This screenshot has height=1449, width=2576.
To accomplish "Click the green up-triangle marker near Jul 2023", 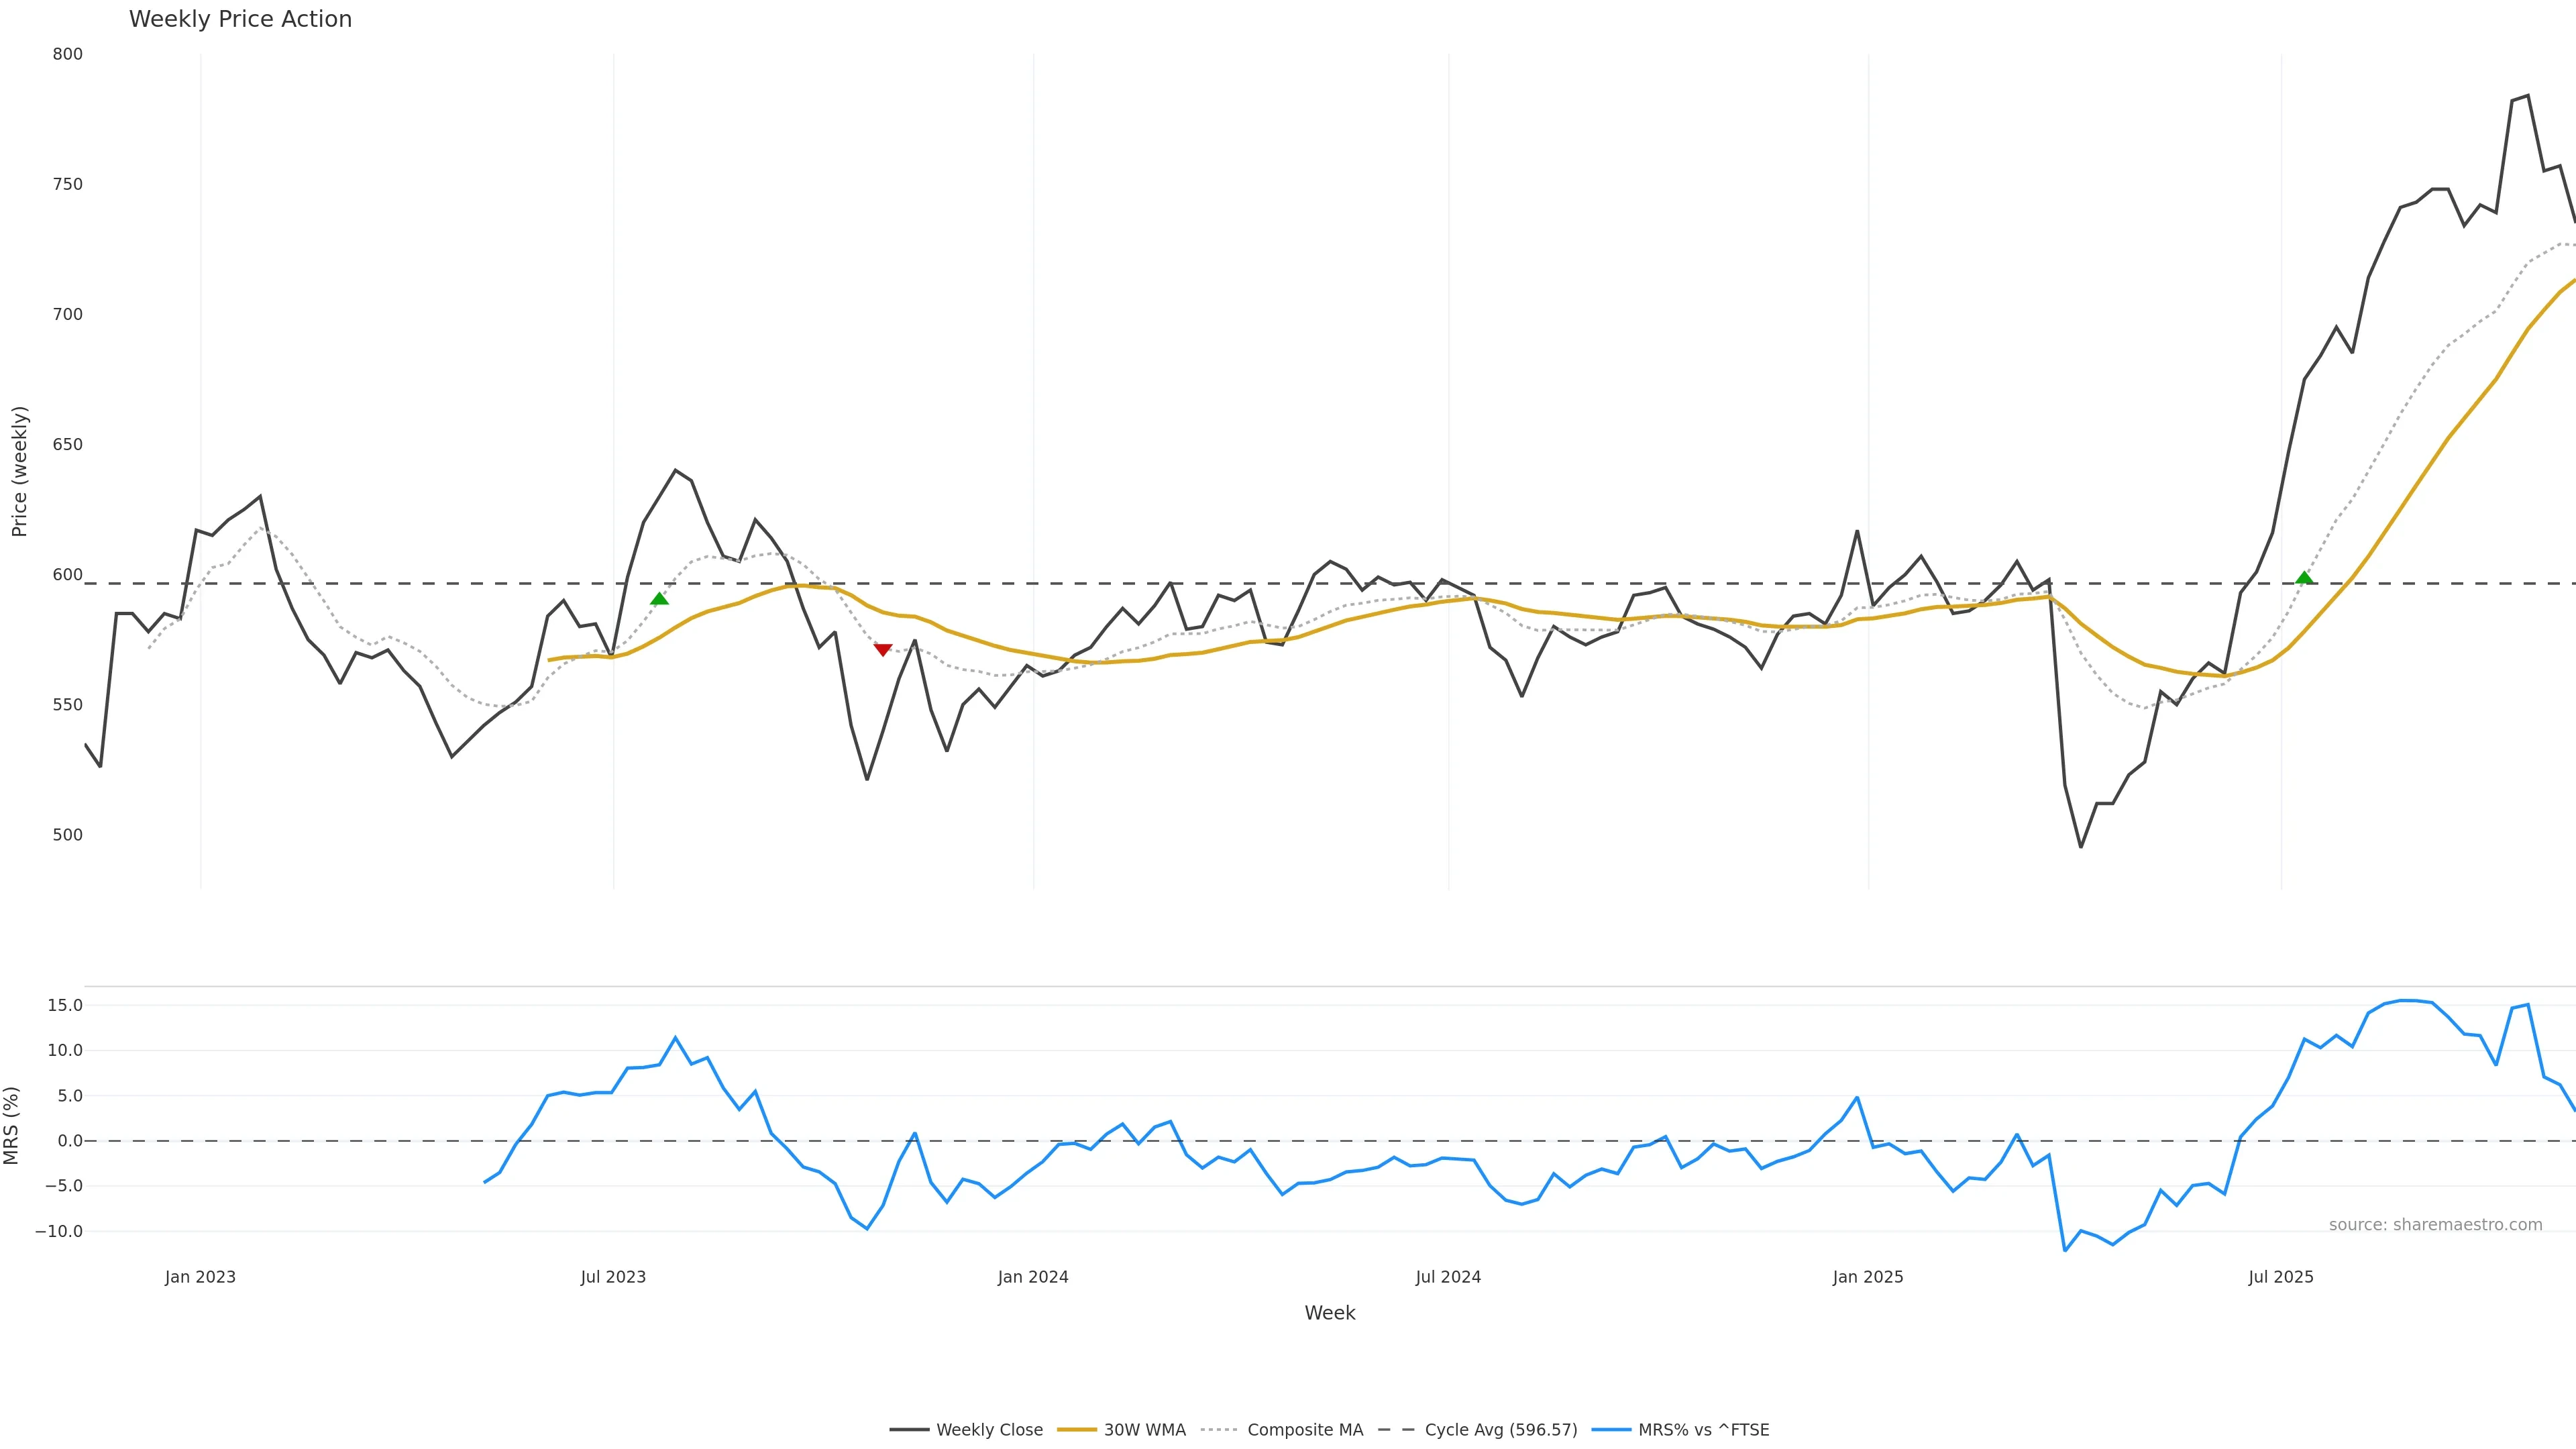I will pos(659,598).
